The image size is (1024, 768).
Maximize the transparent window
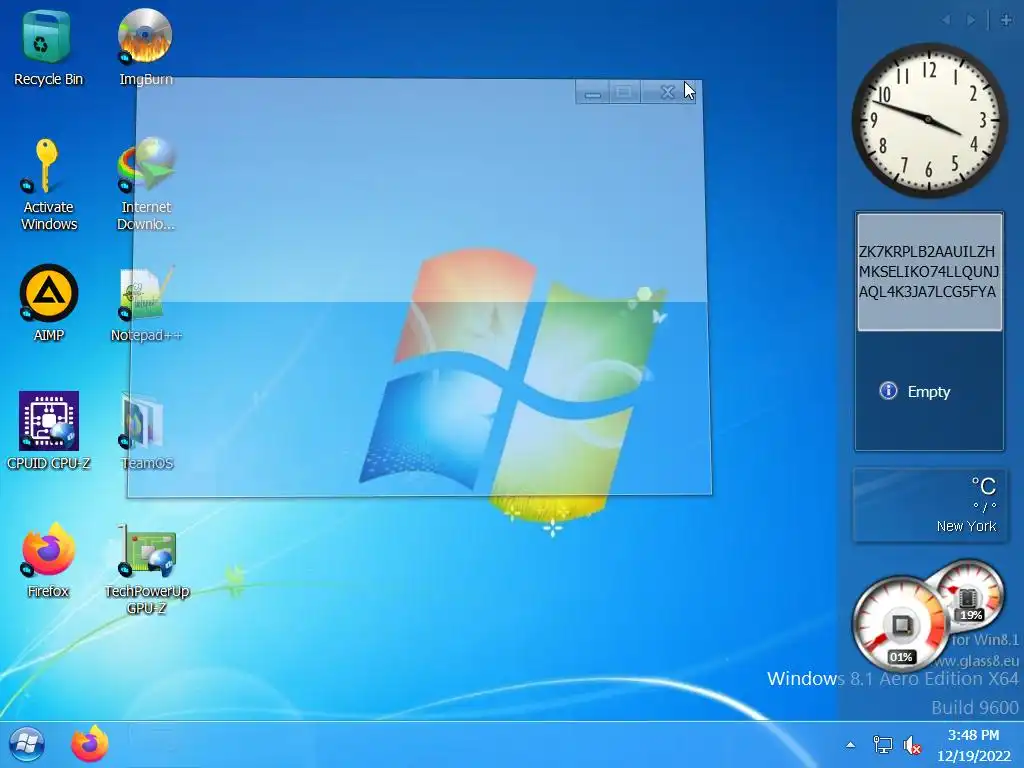[624, 93]
